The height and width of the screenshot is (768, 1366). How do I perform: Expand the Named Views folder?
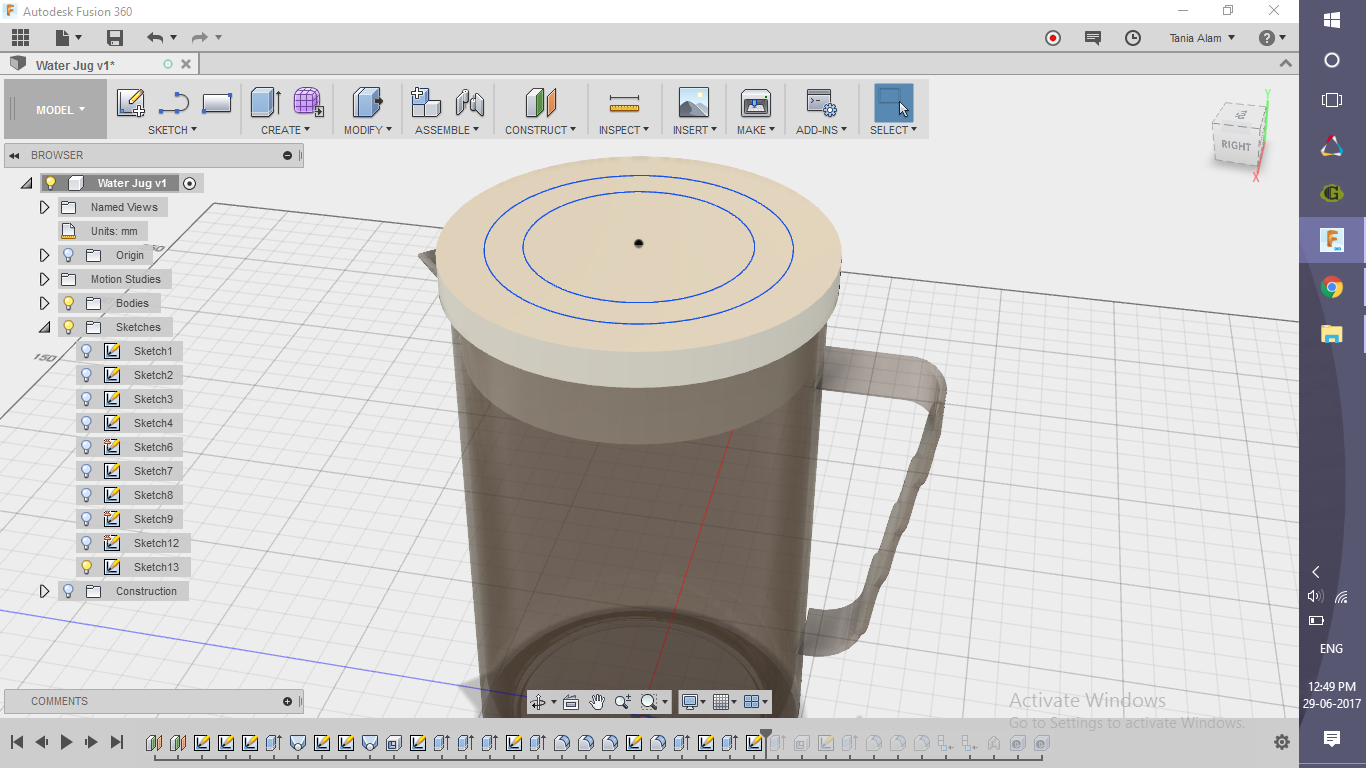(44, 207)
